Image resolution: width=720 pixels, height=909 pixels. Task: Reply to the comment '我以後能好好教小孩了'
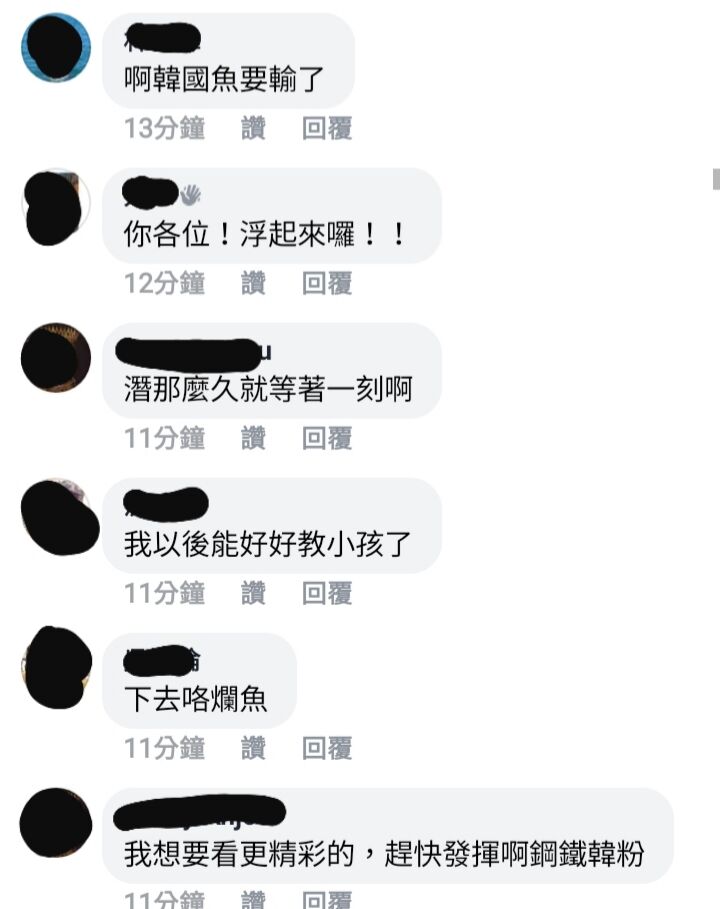327,593
